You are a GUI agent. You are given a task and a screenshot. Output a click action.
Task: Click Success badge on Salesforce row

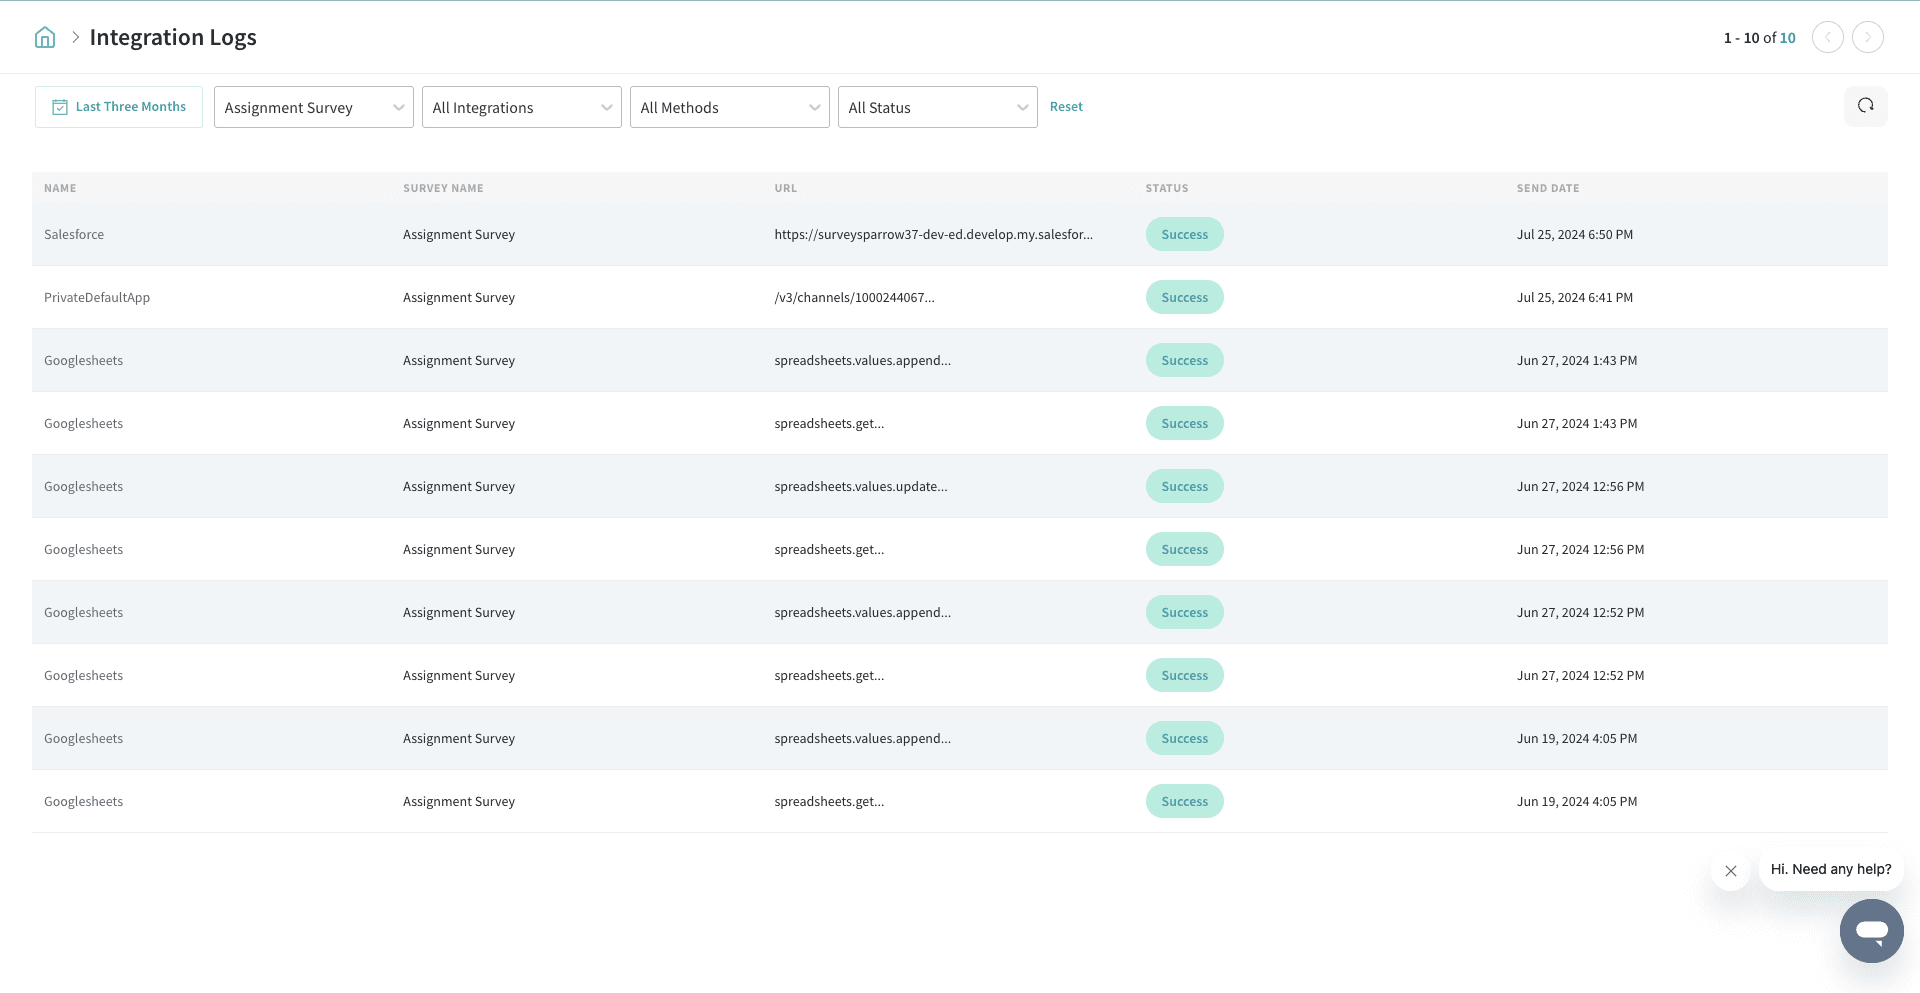click(x=1184, y=235)
